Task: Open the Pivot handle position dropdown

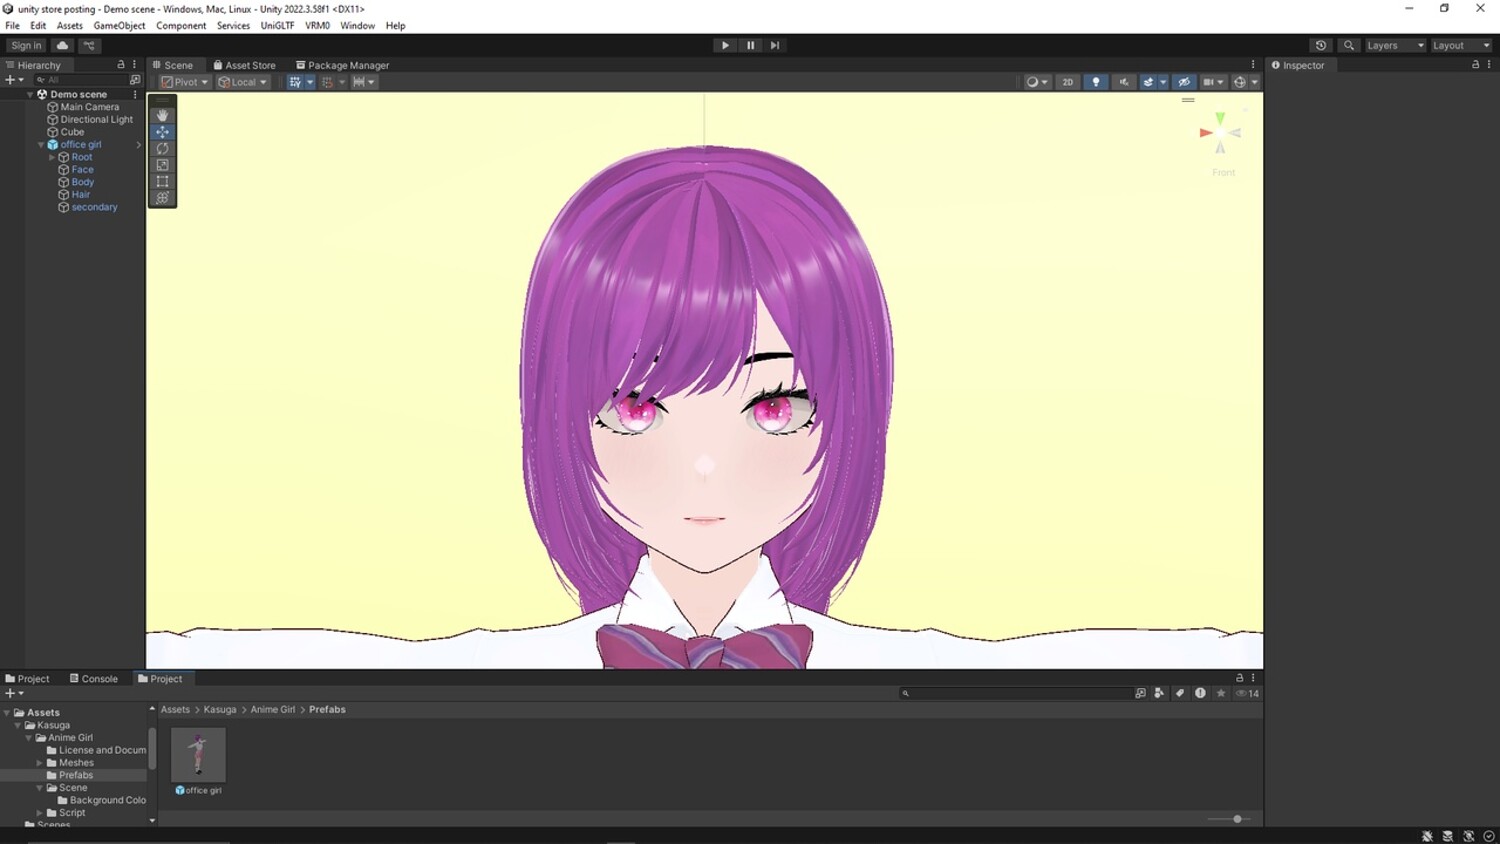Action: coord(185,82)
